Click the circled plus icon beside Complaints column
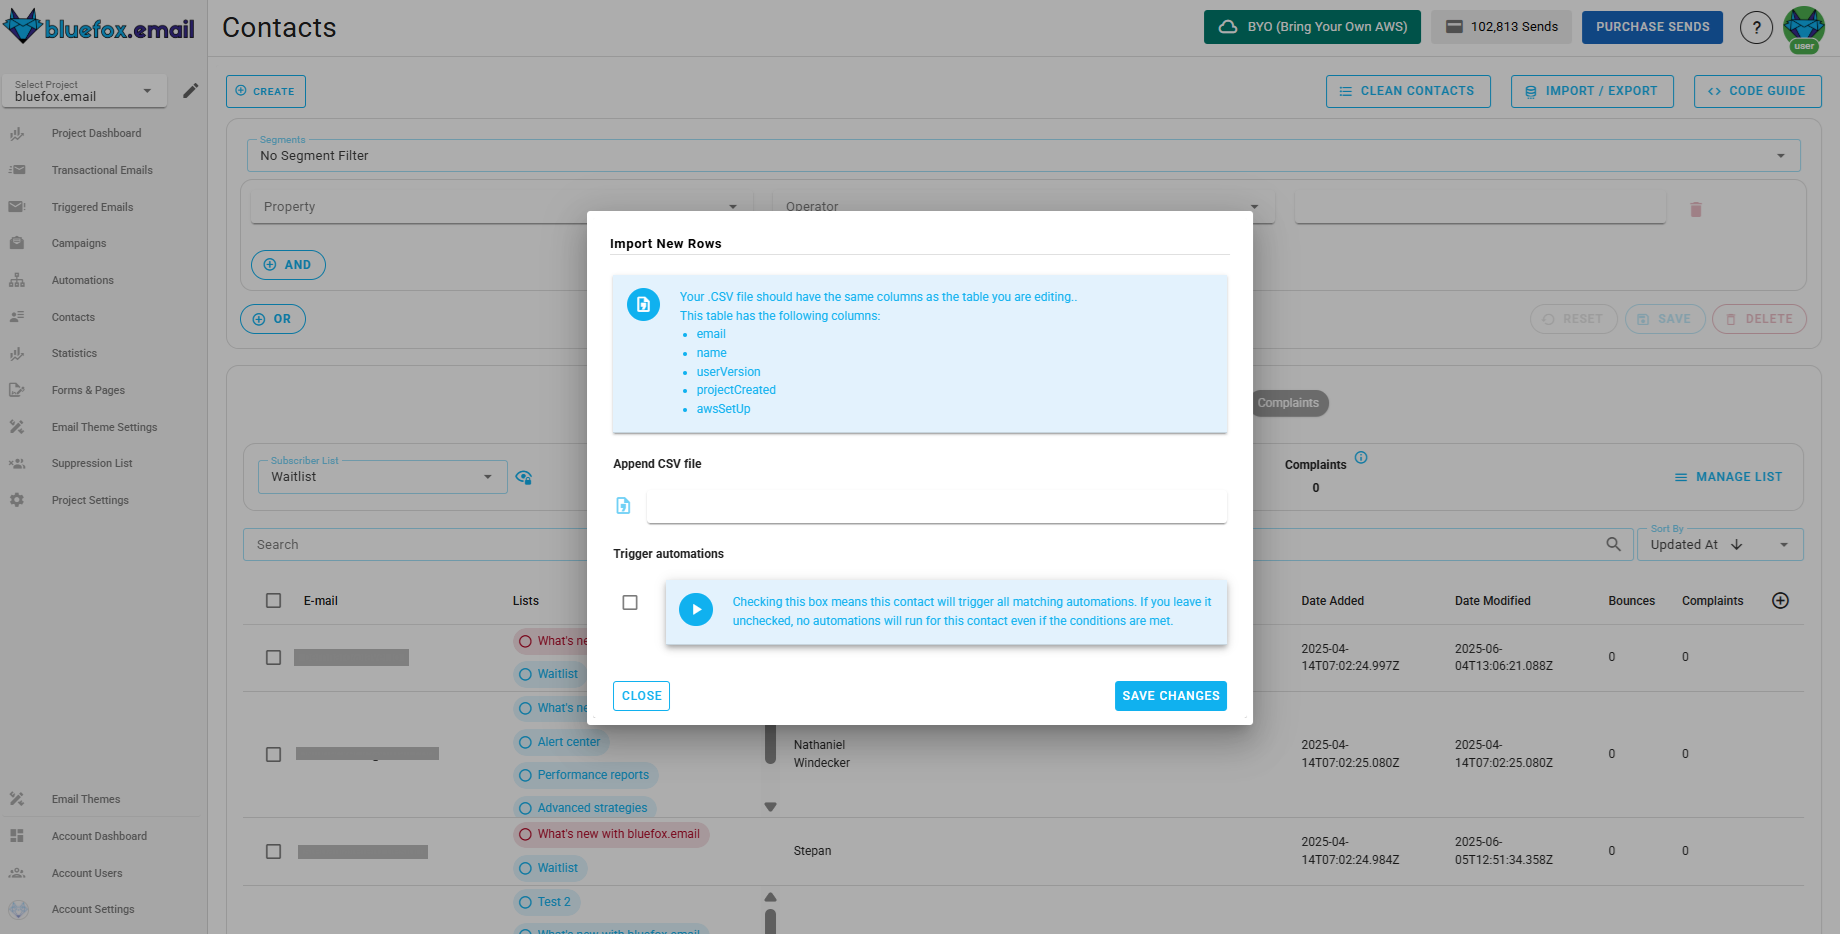The image size is (1843, 934). pyautogui.click(x=1780, y=600)
